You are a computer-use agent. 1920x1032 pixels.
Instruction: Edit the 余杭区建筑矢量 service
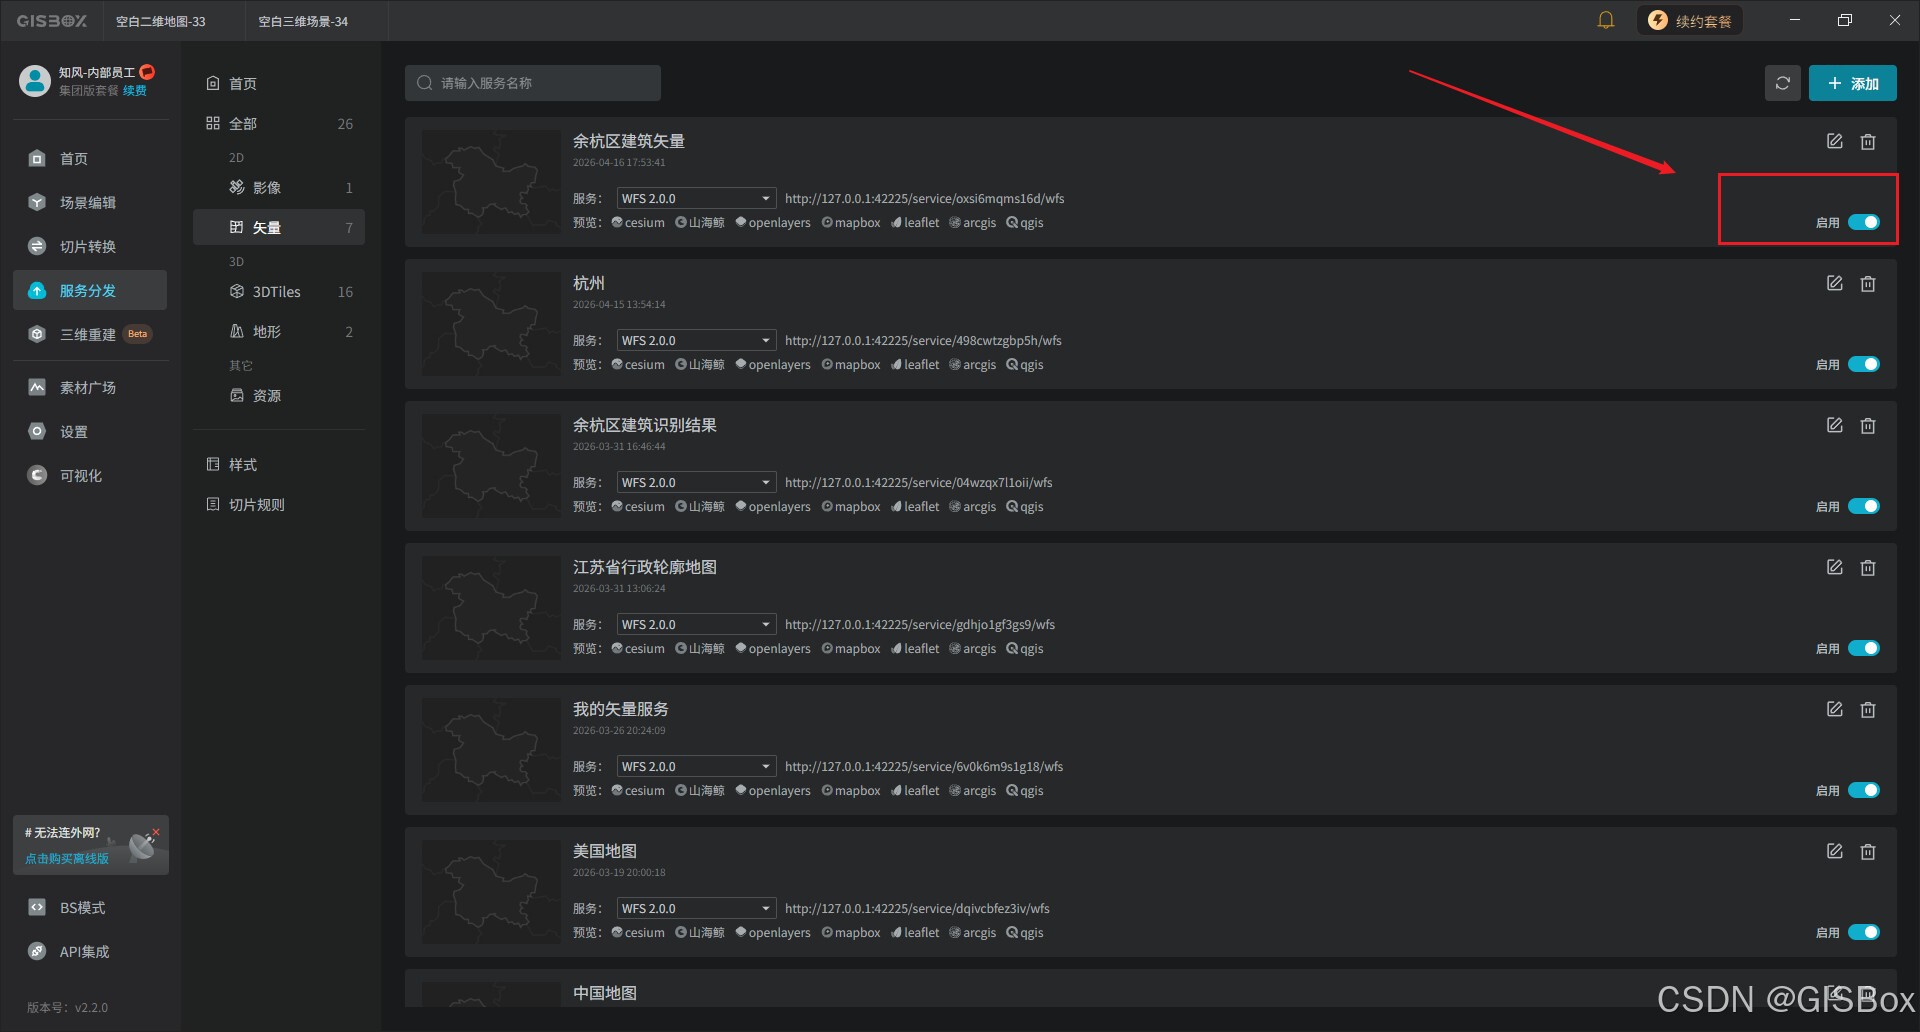click(x=1834, y=141)
